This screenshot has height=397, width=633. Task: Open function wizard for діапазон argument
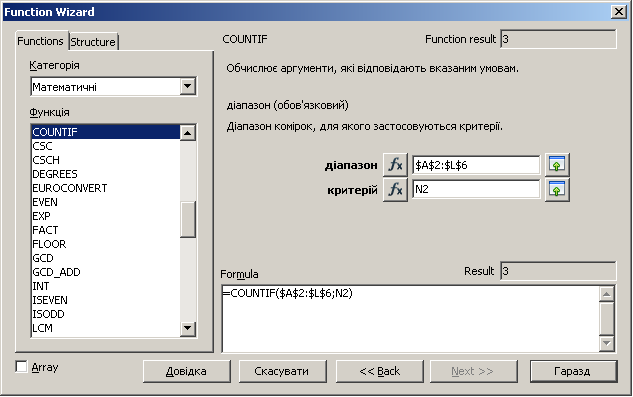(395, 165)
